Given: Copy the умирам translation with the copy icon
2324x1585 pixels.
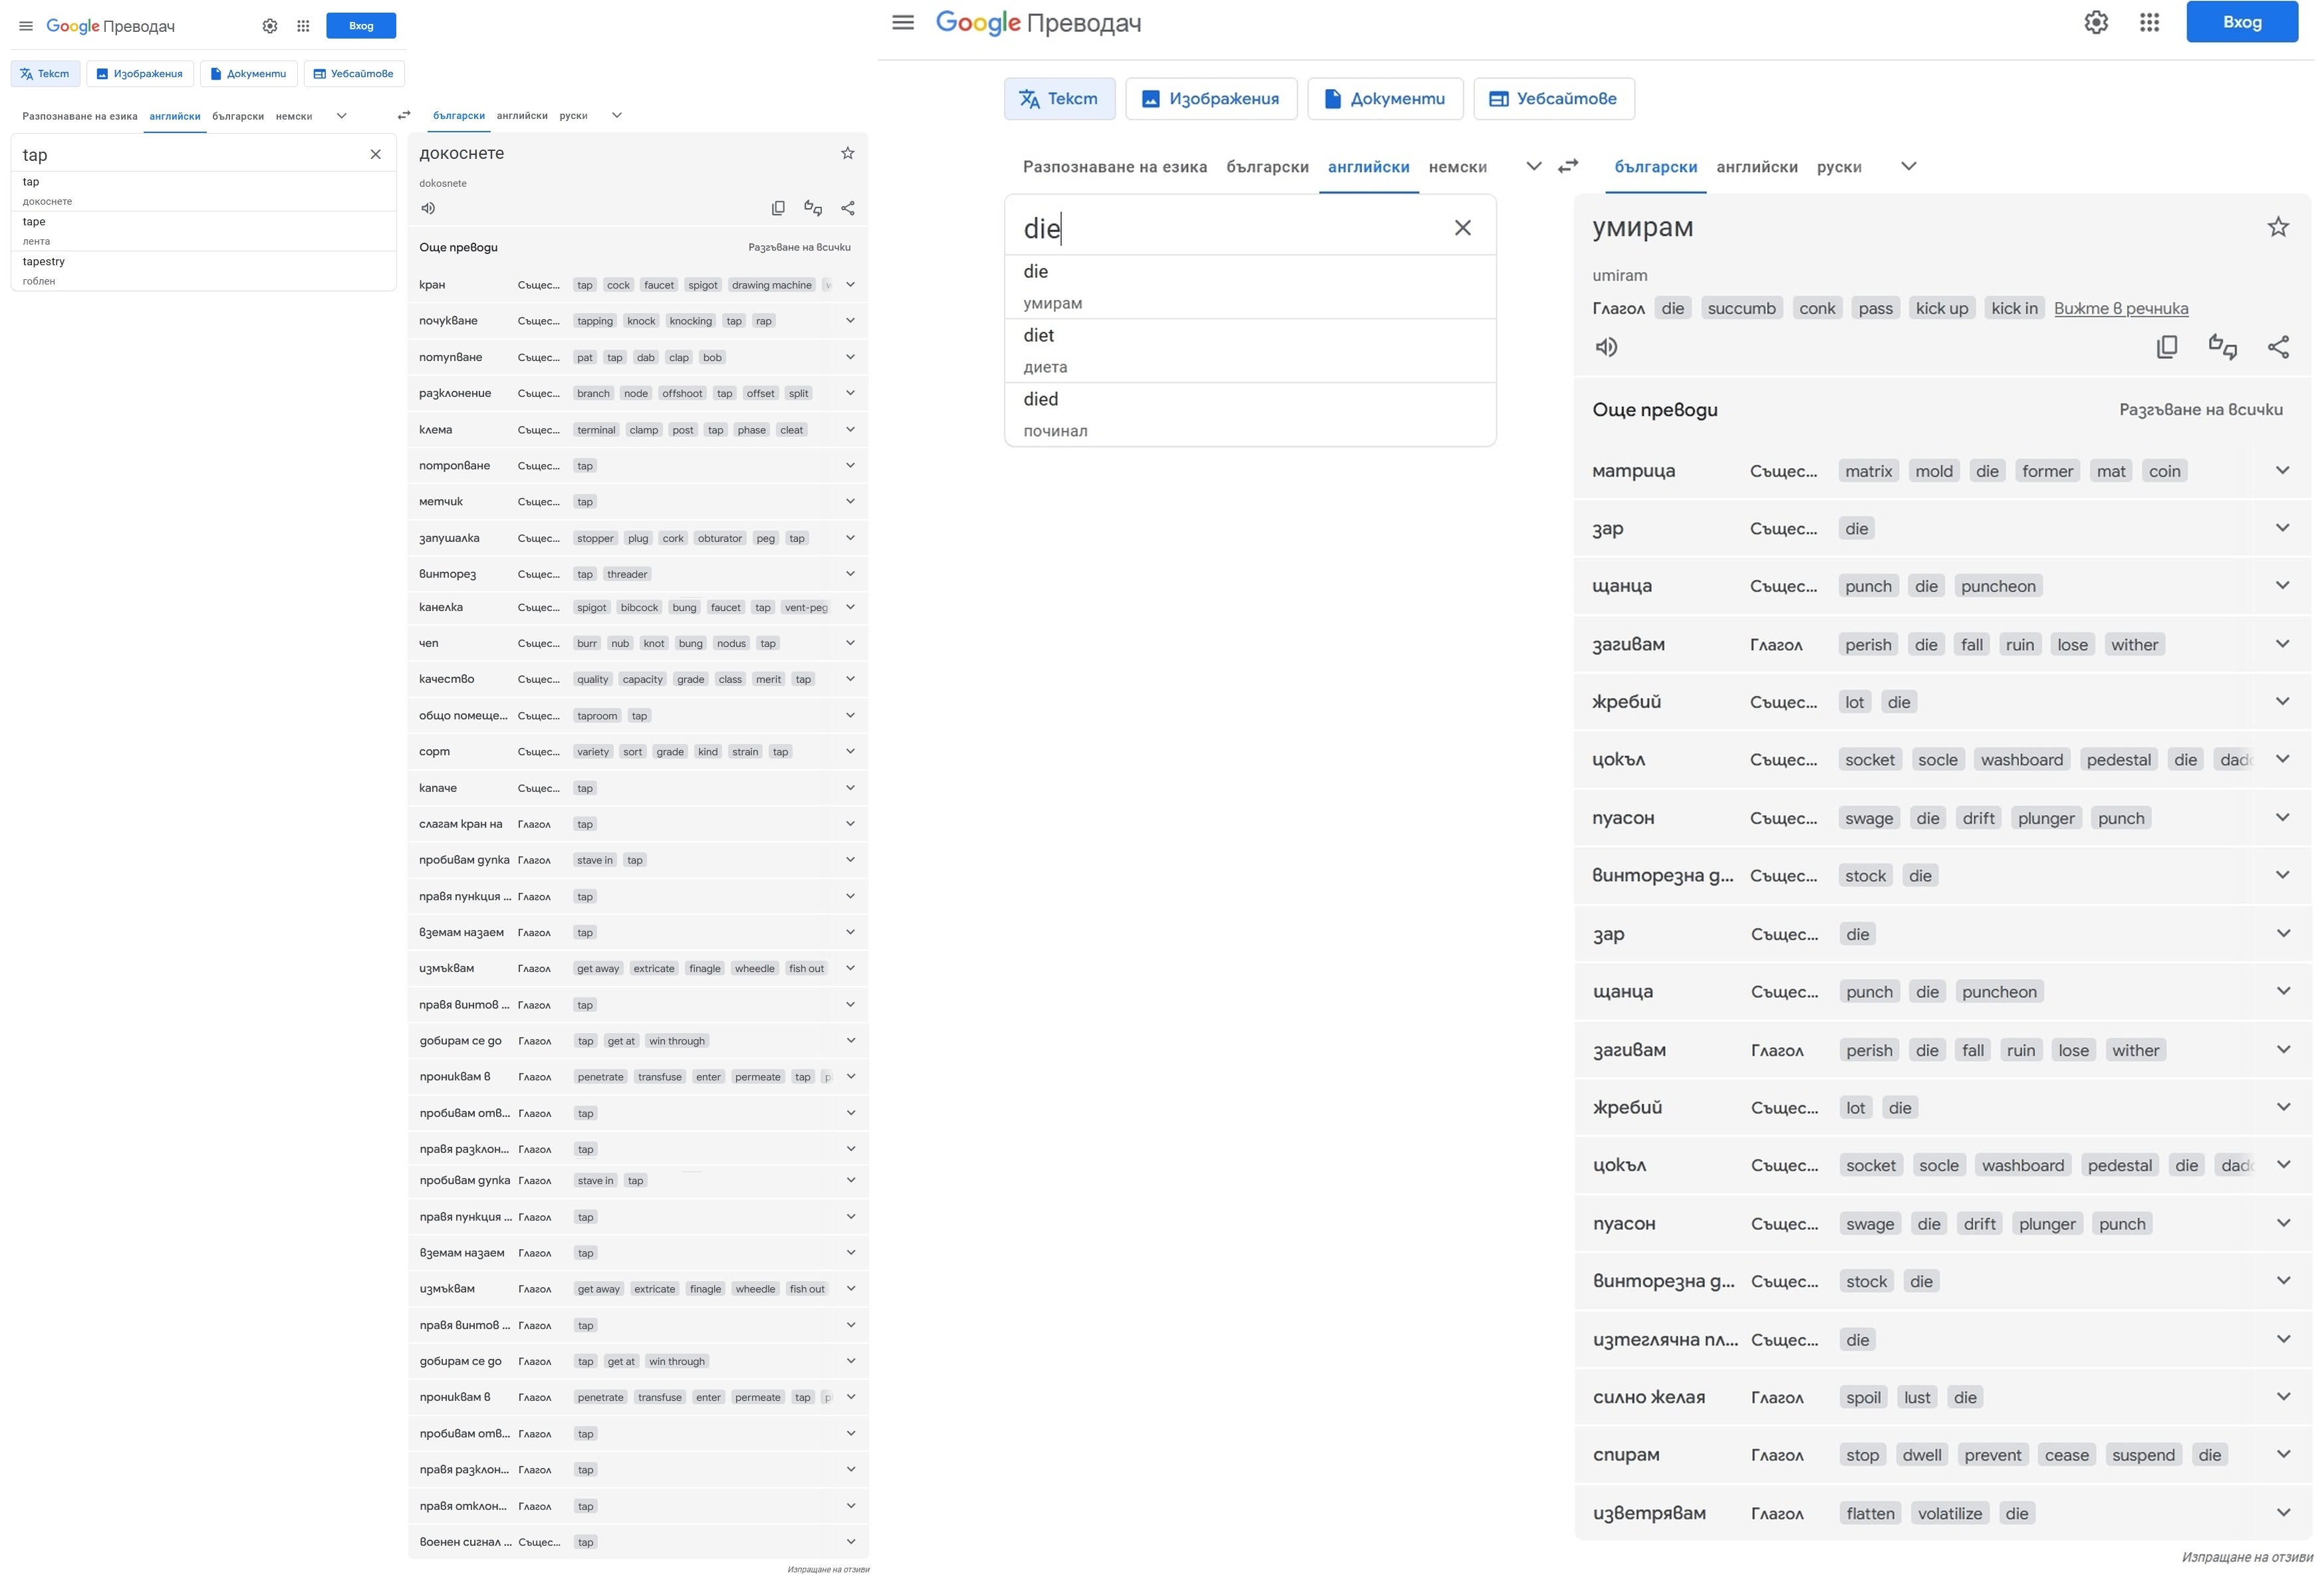Looking at the screenshot, I should [x=2166, y=347].
